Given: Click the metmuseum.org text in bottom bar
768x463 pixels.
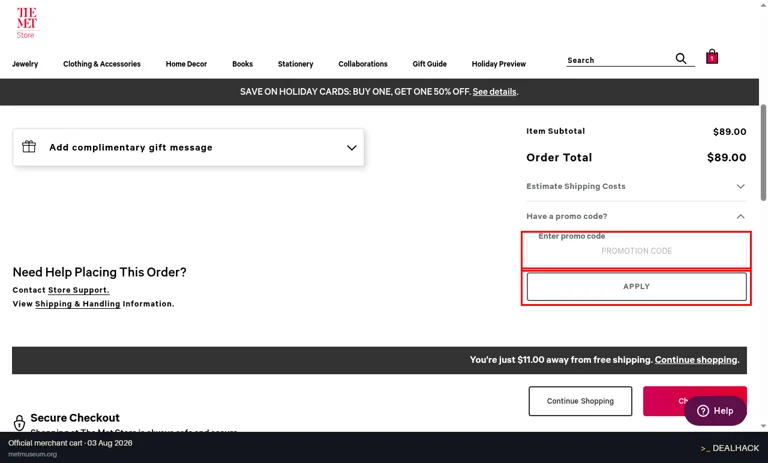Looking at the screenshot, I should tap(32, 454).
